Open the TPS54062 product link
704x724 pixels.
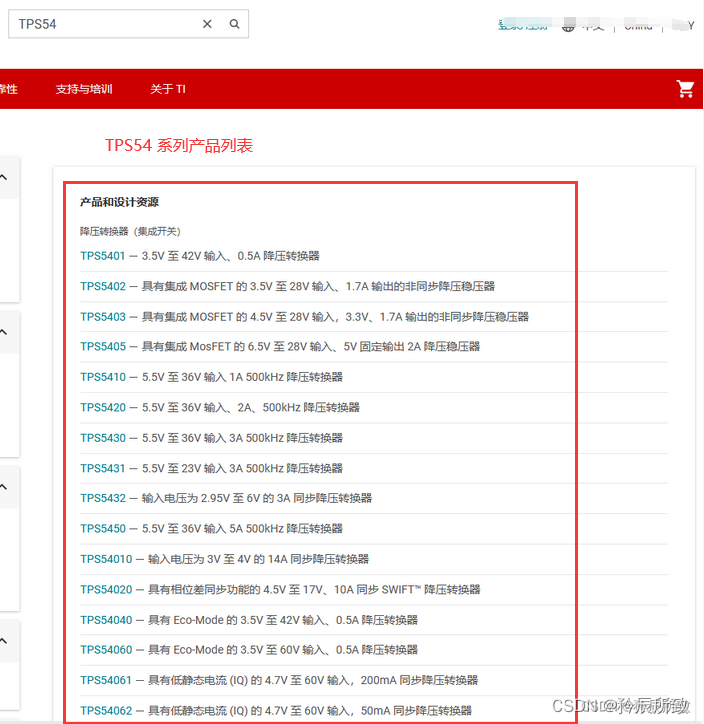coord(106,710)
